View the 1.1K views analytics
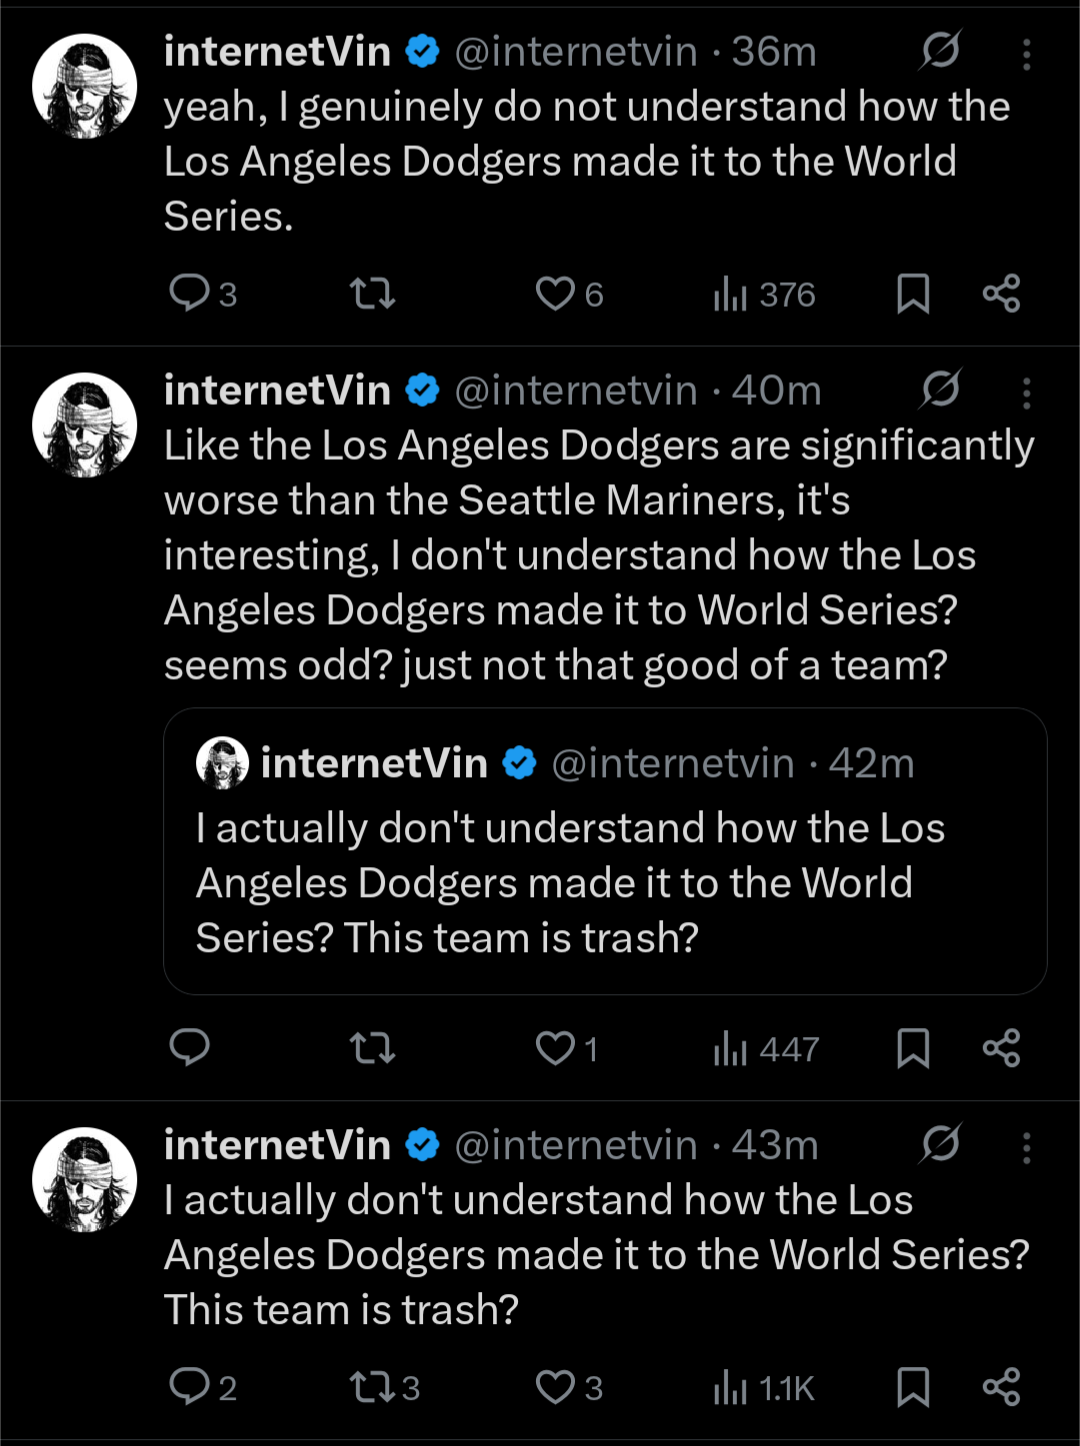The image size is (1080, 1446). pyautogui.click(x=764, y=1389)
